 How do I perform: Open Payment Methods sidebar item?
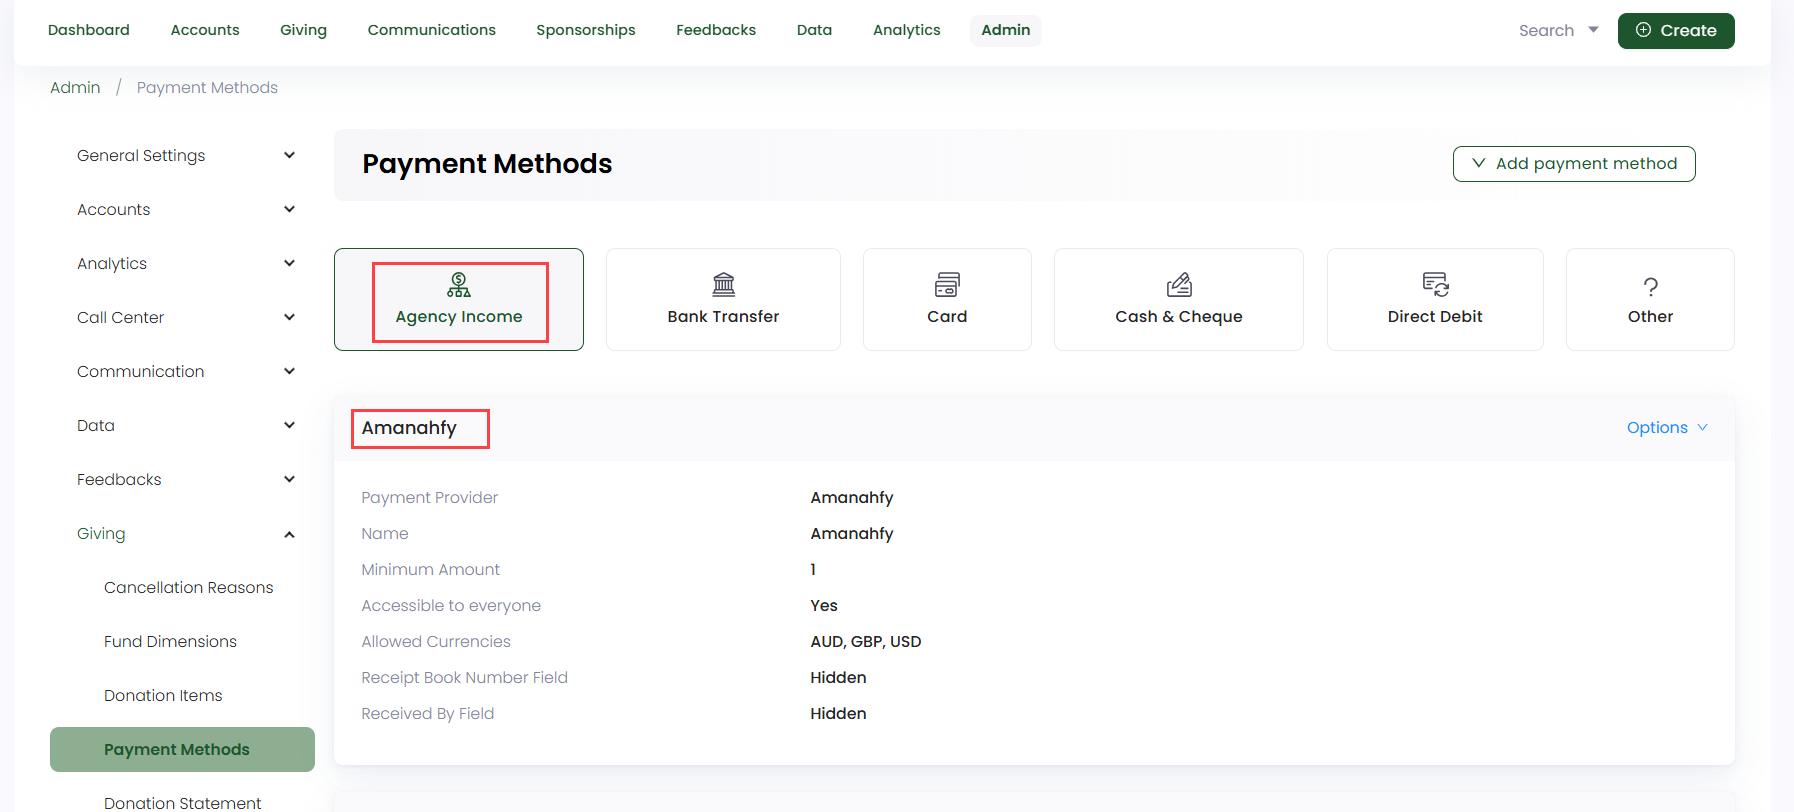click(x=182, y=749)
